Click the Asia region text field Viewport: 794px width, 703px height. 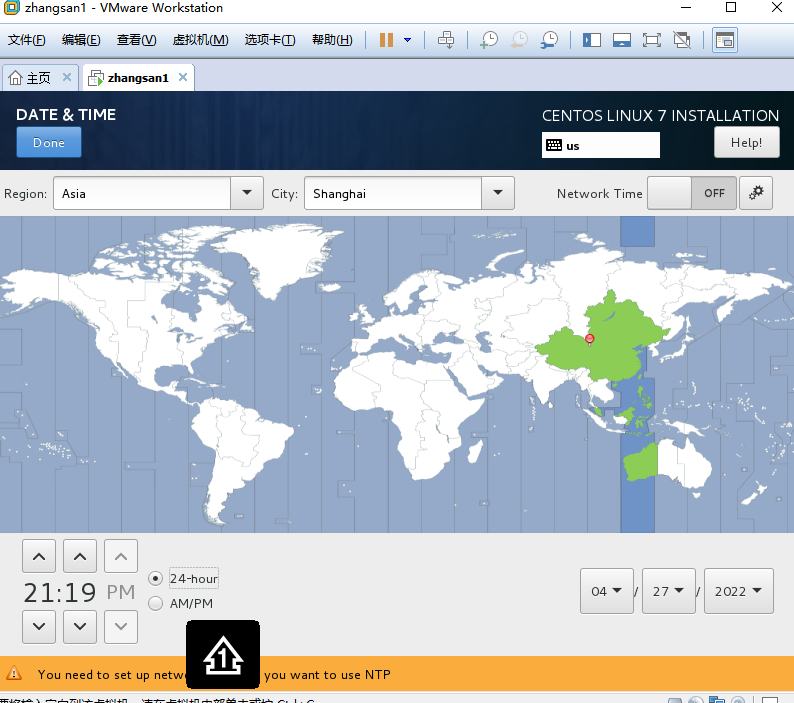142,193
